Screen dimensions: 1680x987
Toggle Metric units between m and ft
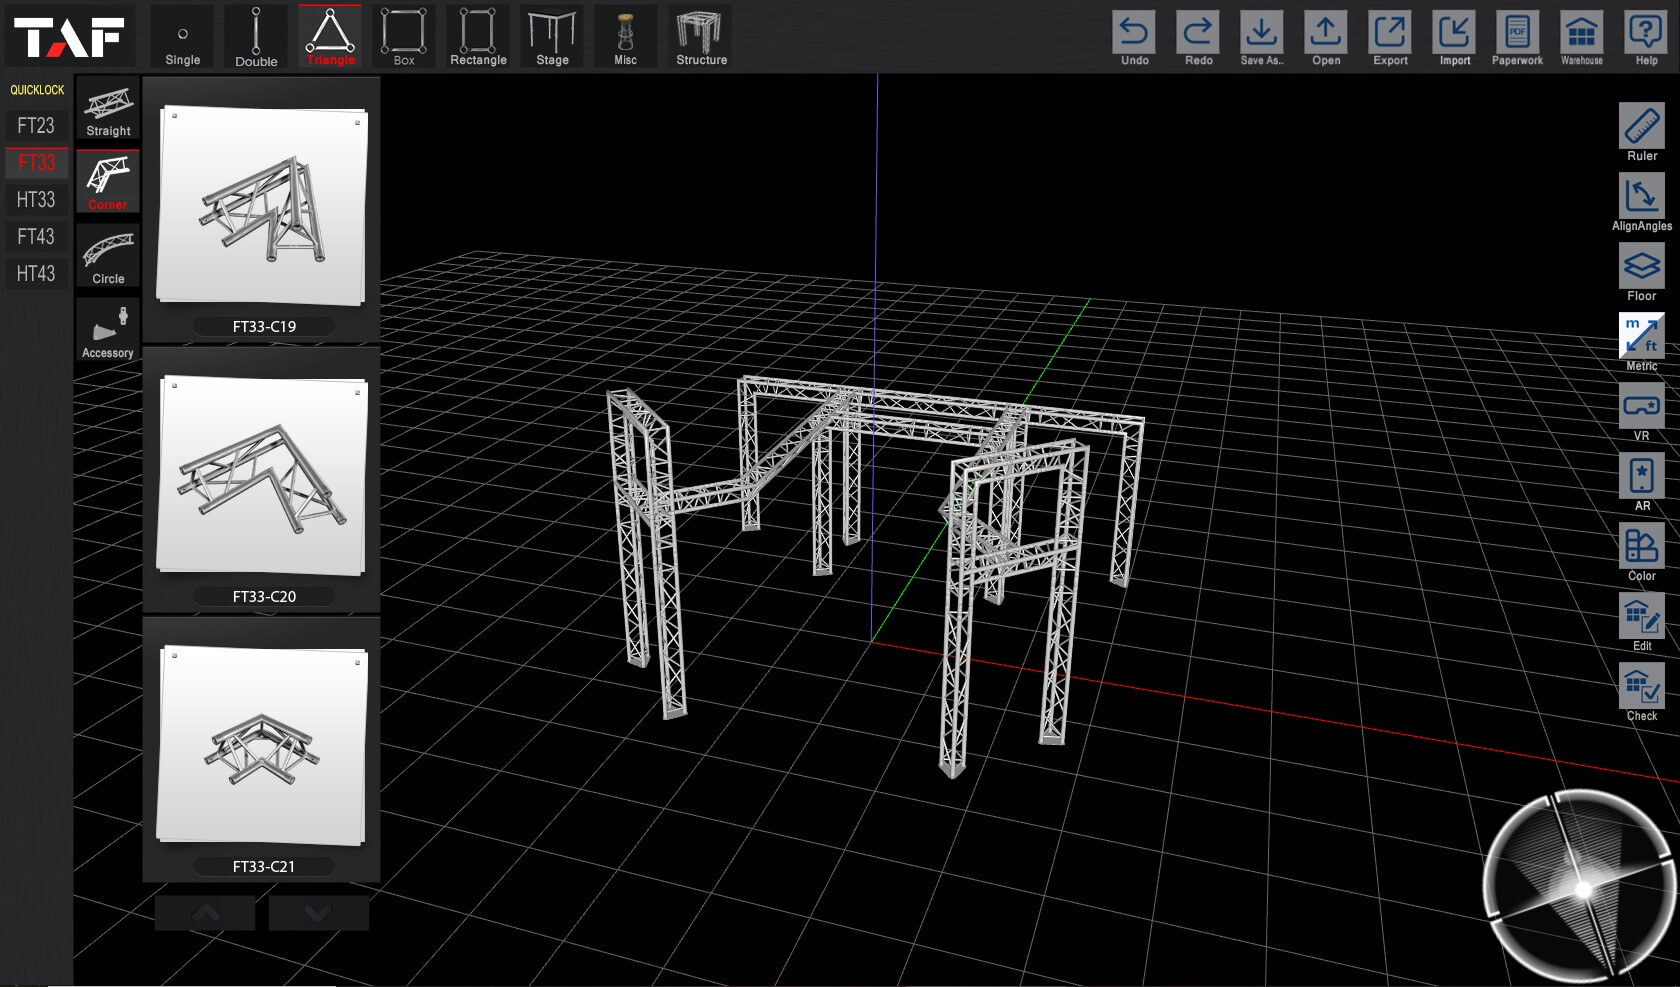(x=1641, y=336)
